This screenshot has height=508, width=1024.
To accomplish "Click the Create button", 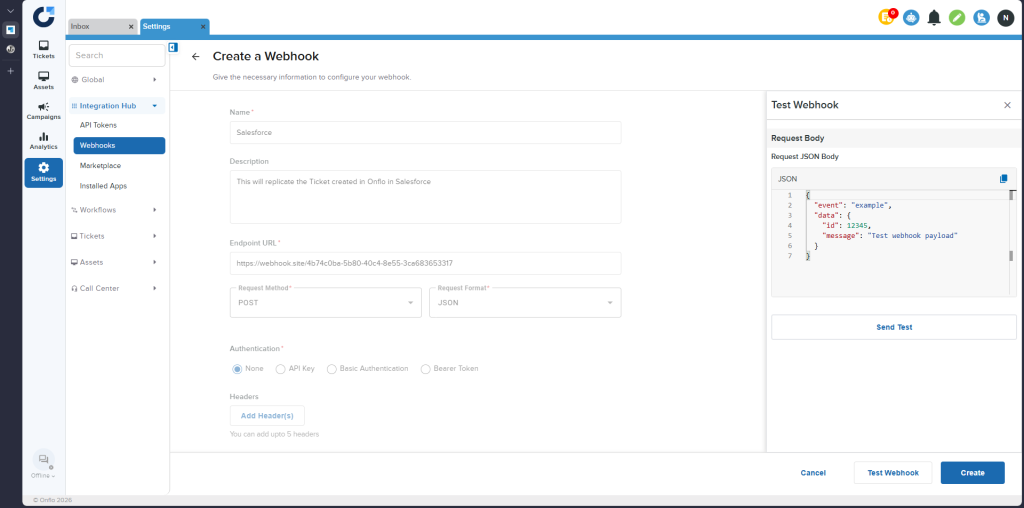I will (972, 473).
